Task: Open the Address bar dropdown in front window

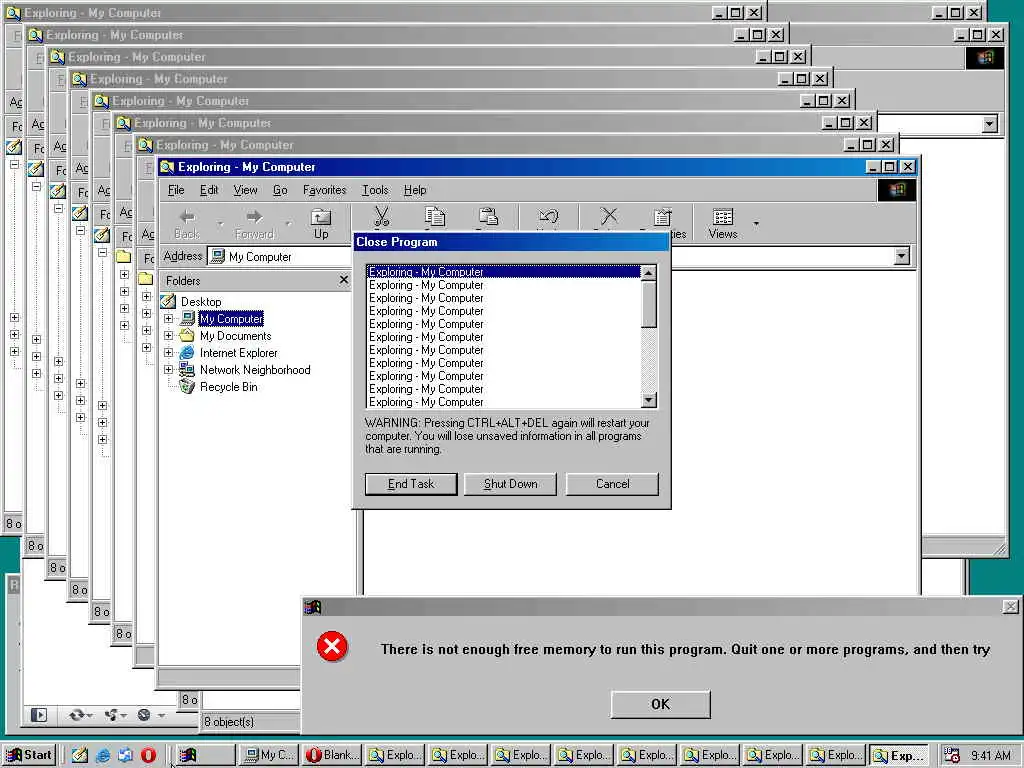Action: (x=901, y=256)
